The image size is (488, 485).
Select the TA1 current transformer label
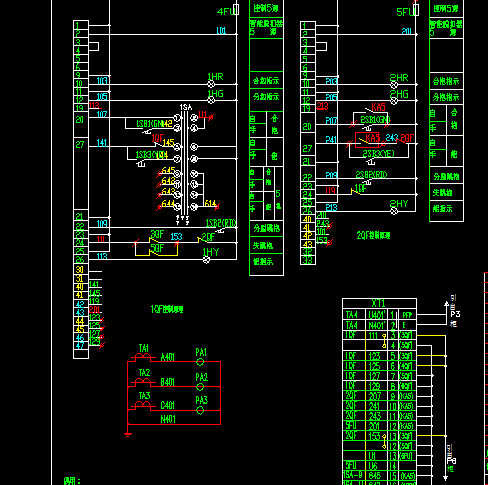[x=144, y=348]
